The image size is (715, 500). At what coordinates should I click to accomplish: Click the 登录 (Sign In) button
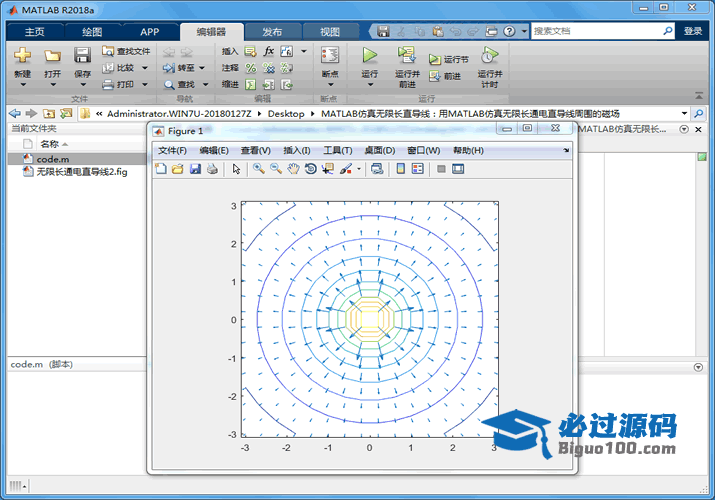(x=693, y=31)
